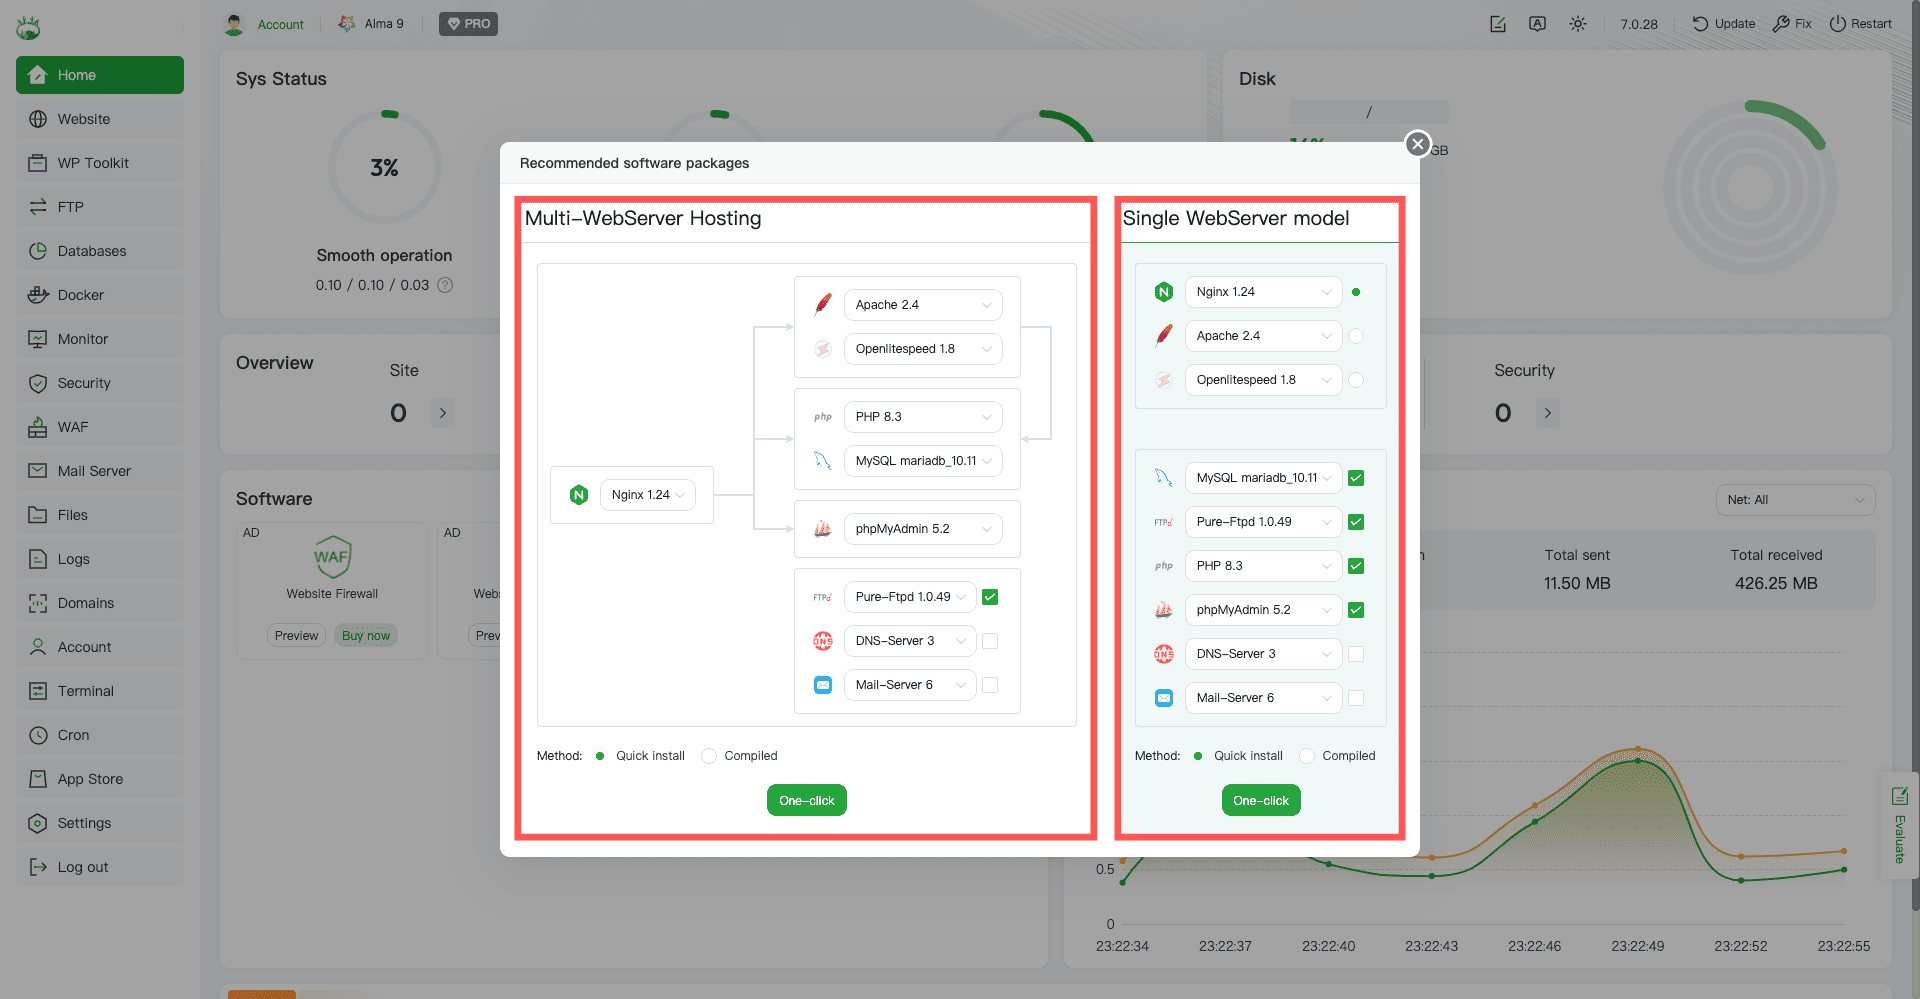Open the Net: All dropdown
This screenshot has height=999, width=1920.
pyautogui.click(x=1795, y=500)
